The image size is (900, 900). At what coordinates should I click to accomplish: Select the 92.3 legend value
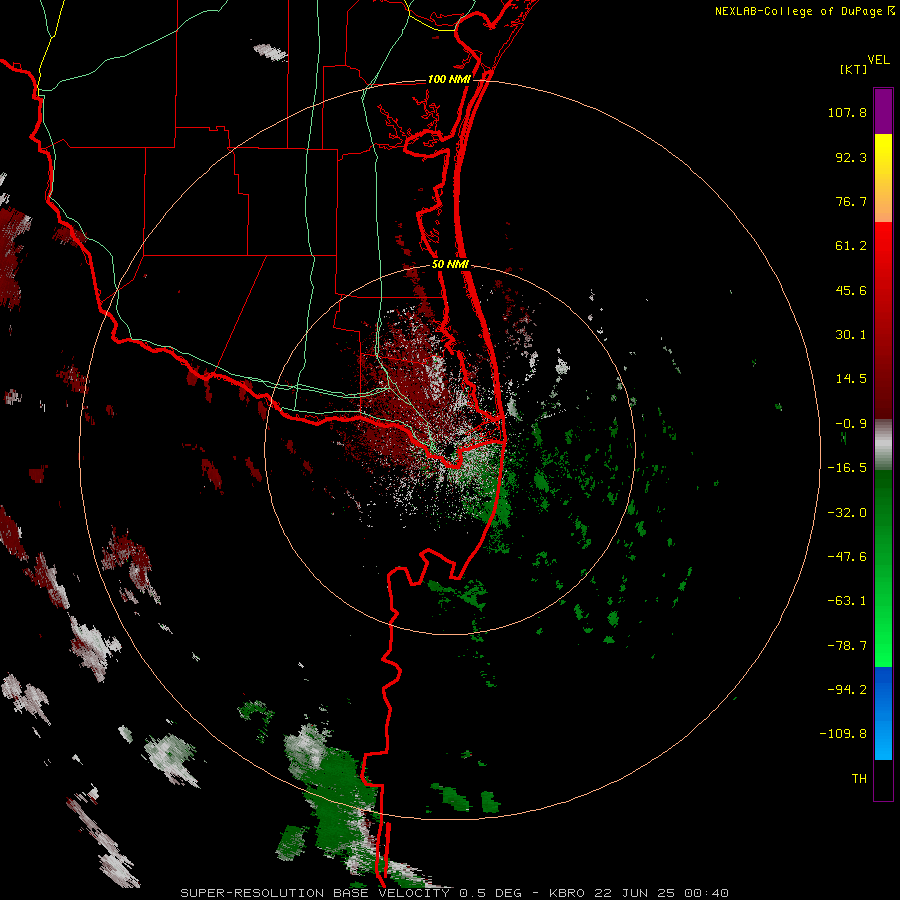coord(851,157)
